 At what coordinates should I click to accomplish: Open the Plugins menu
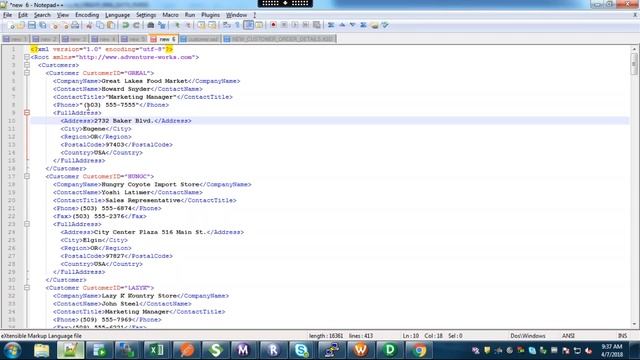[211, 15]
